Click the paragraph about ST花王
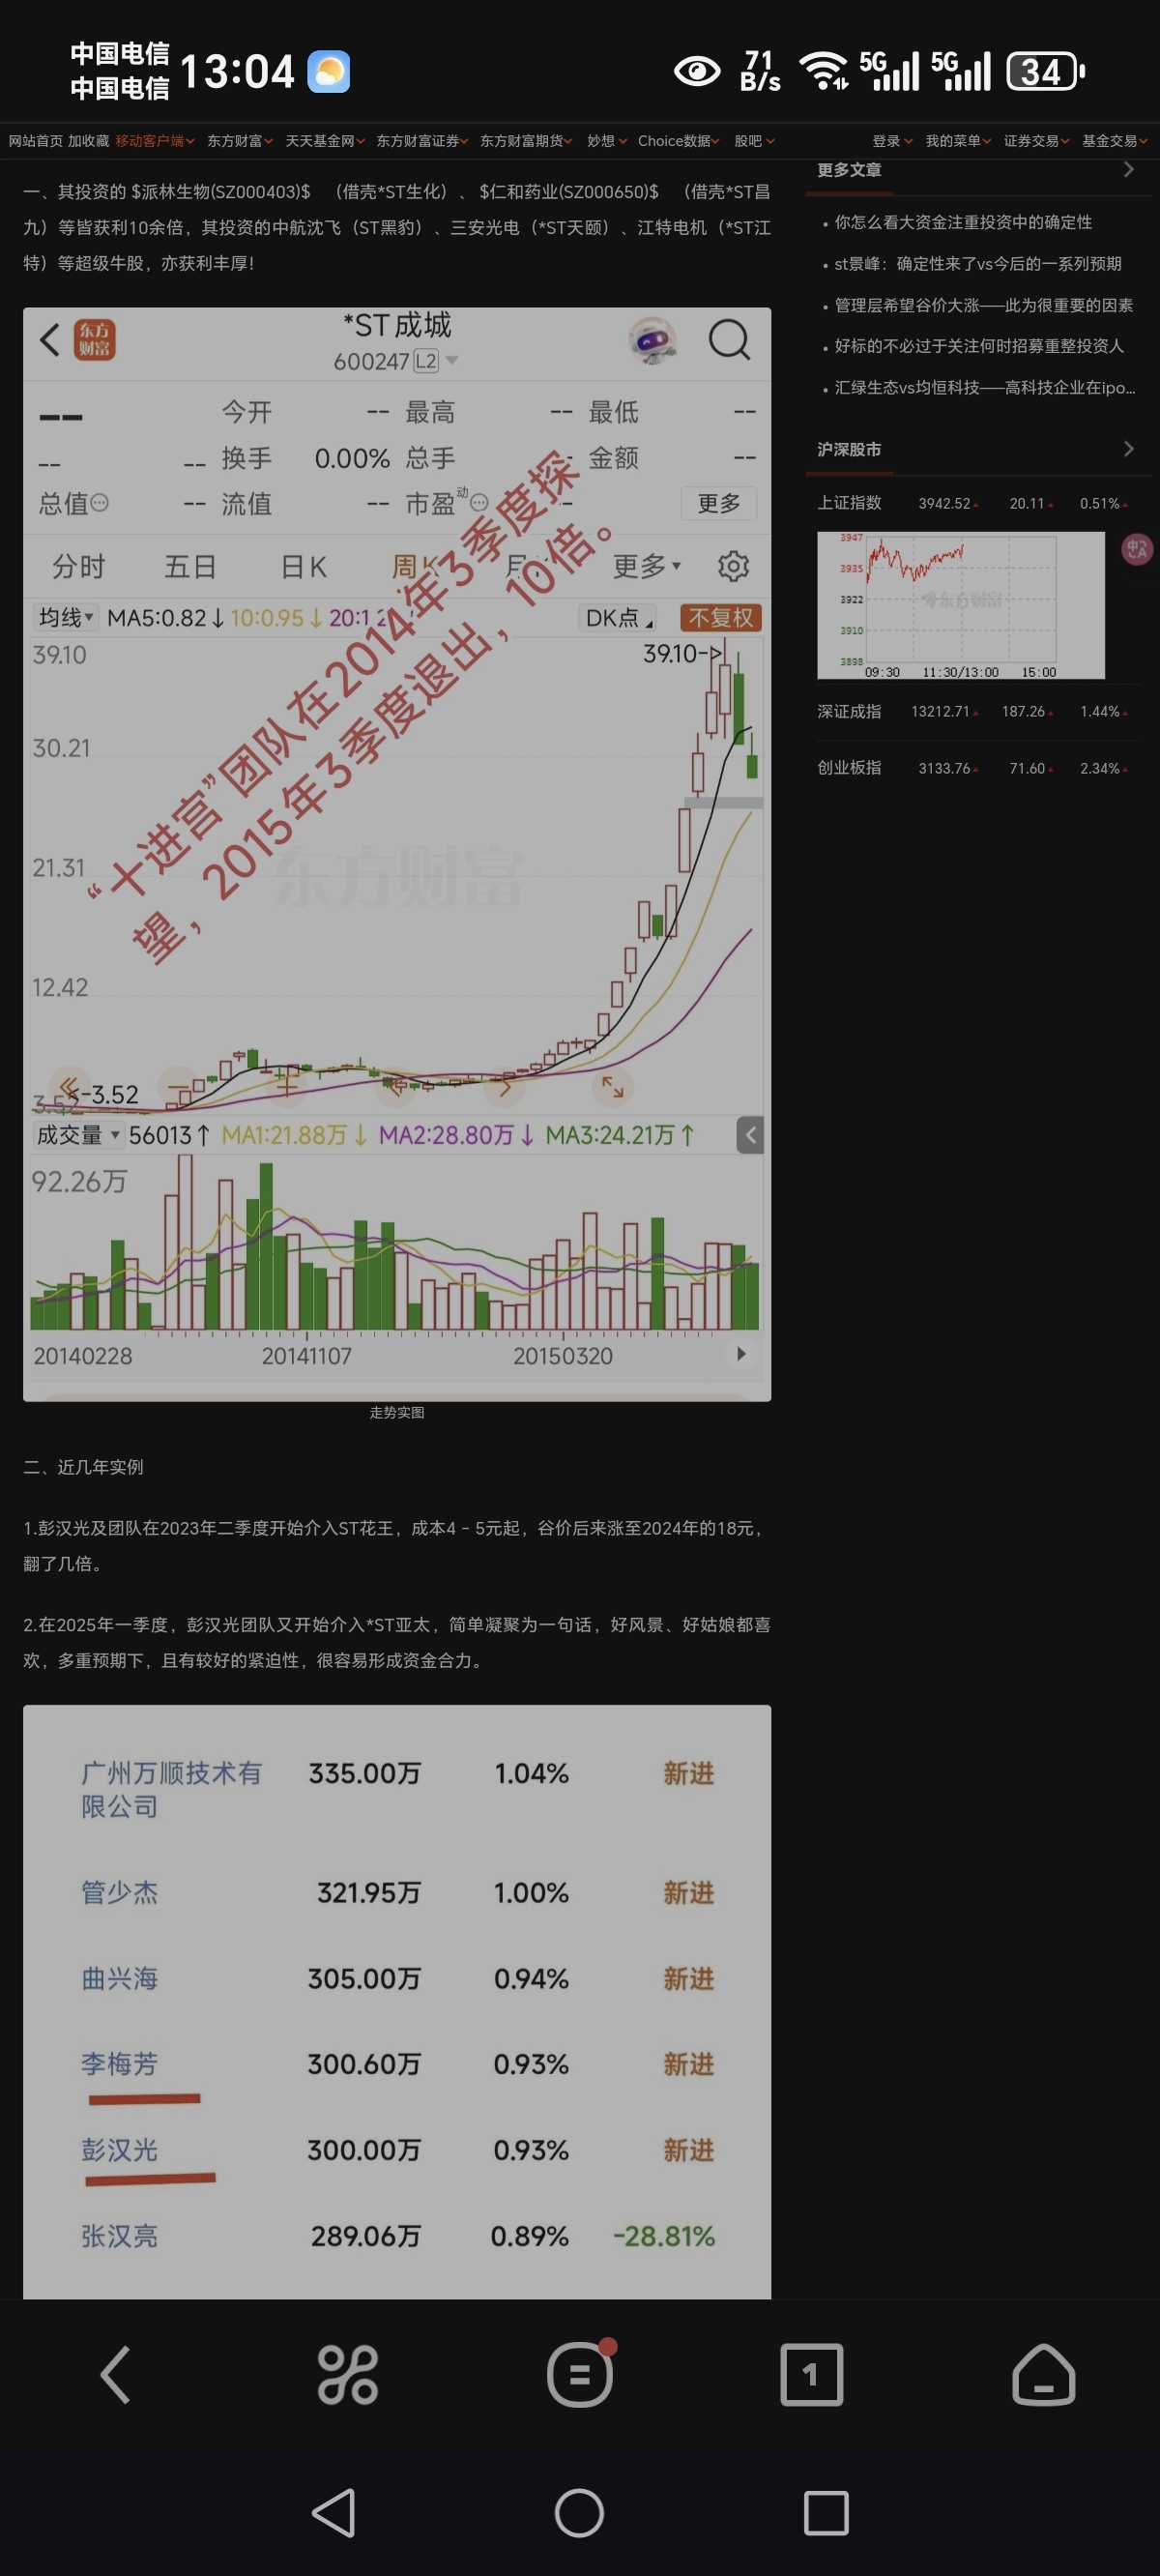The height and width of the screenshot is (2576, 1160). (396, 1546)
